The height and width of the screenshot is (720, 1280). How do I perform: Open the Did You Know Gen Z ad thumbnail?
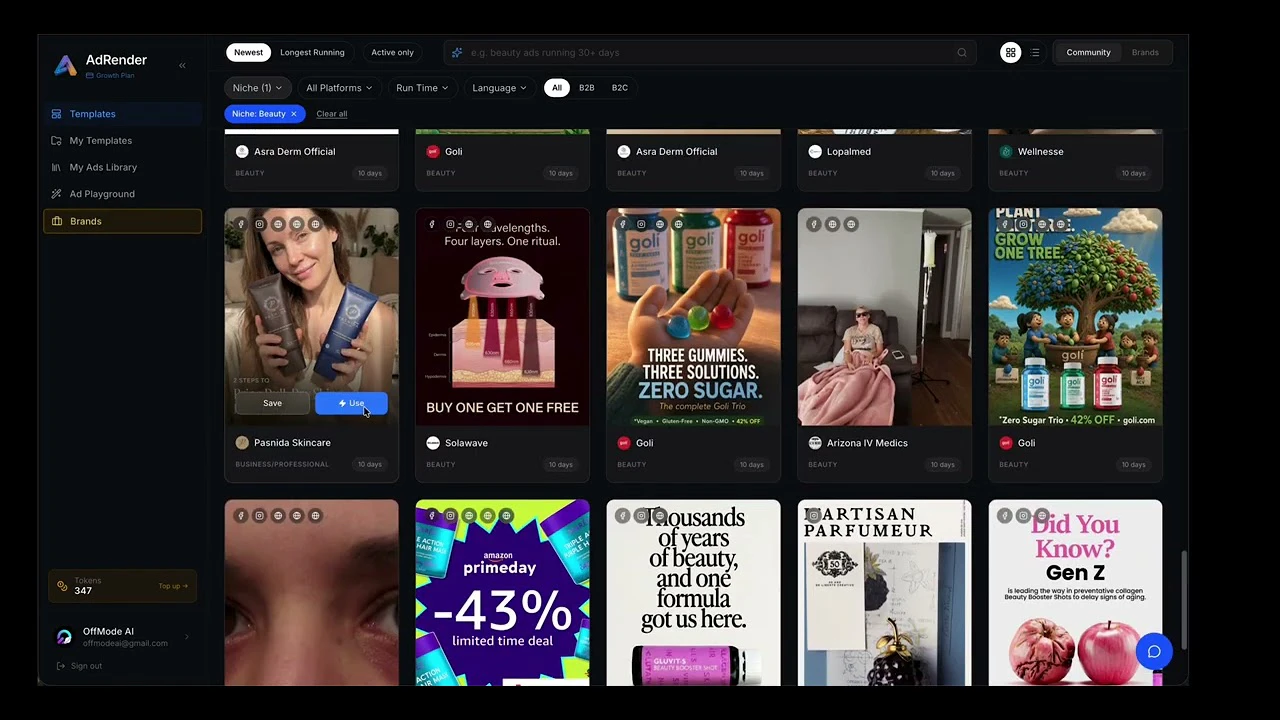tap(1075, 593)
